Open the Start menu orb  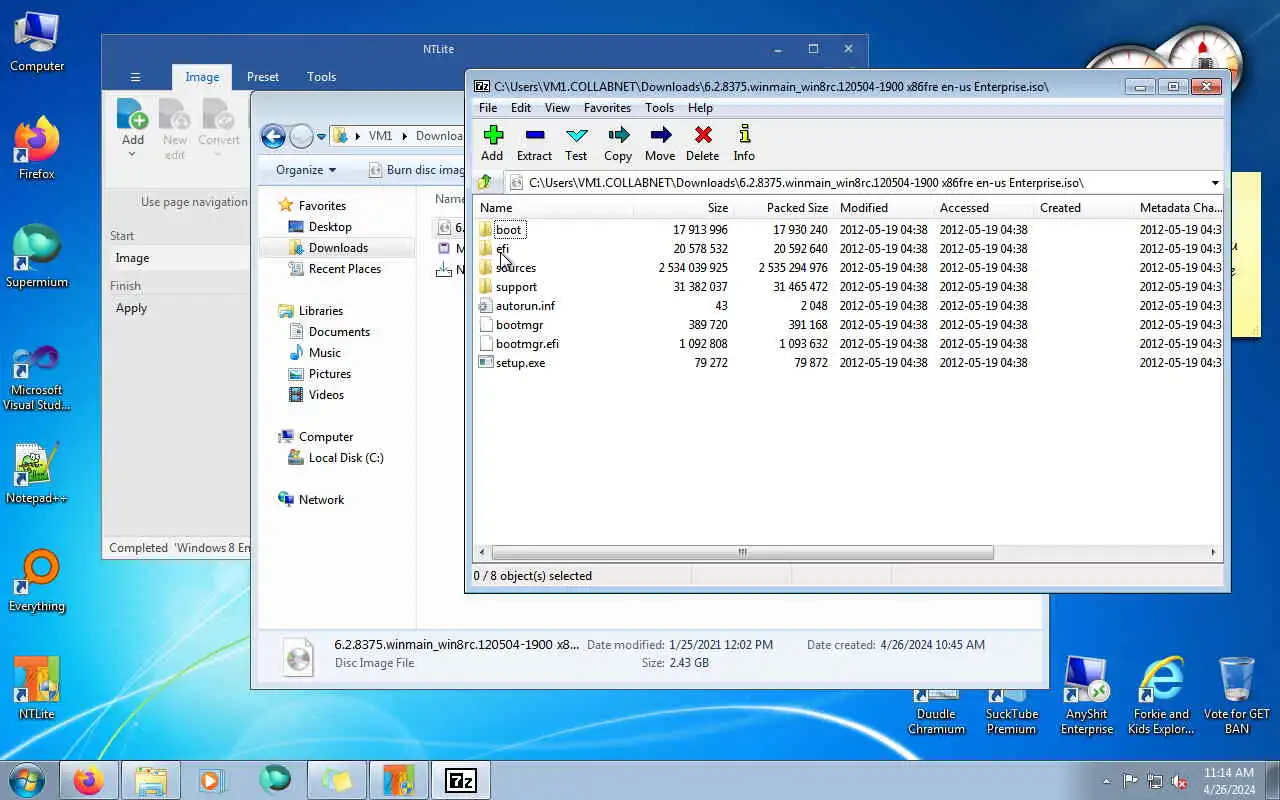pyautogui.click(x=26, y=779)
